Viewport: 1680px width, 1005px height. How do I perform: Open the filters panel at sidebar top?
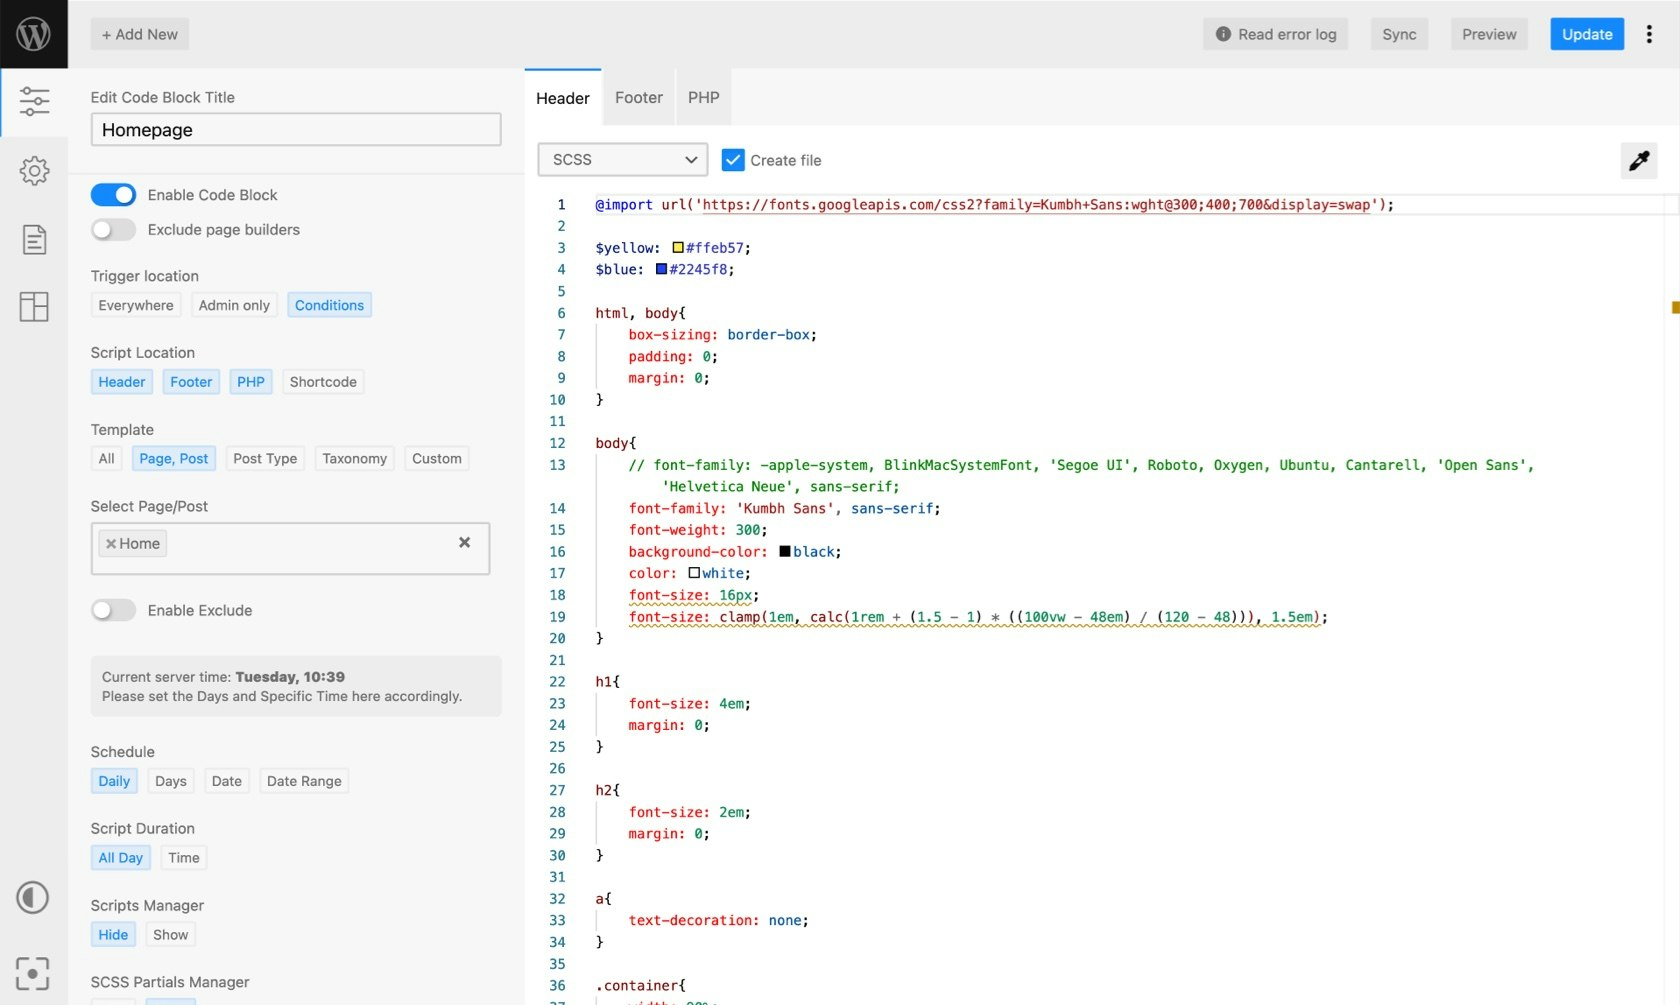pos(35,100)
